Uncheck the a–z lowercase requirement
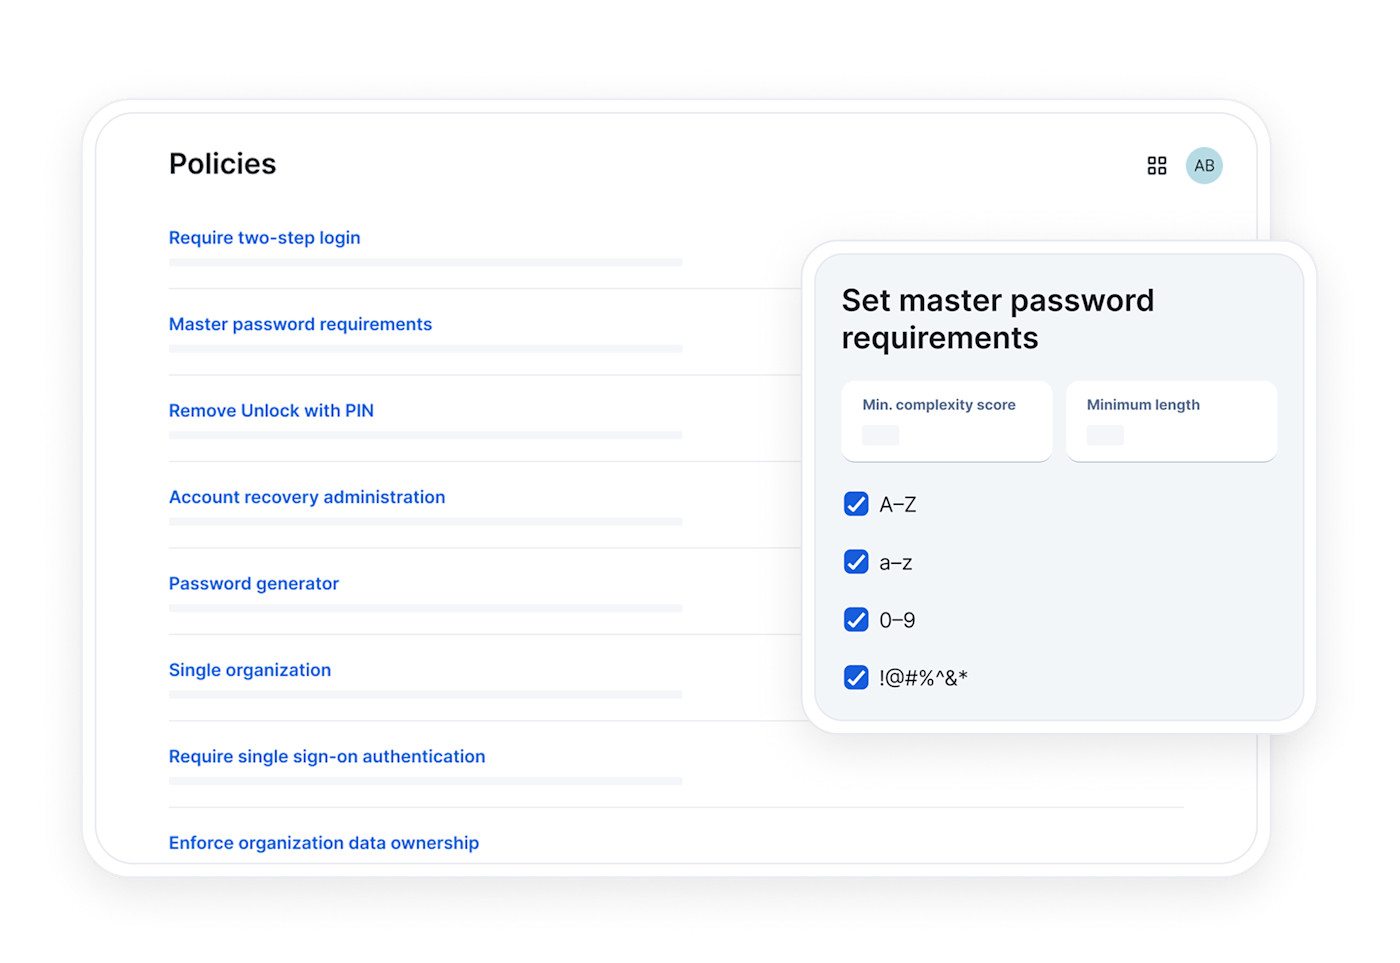This screenshot has height=963, width=1400. click(856, 562)
